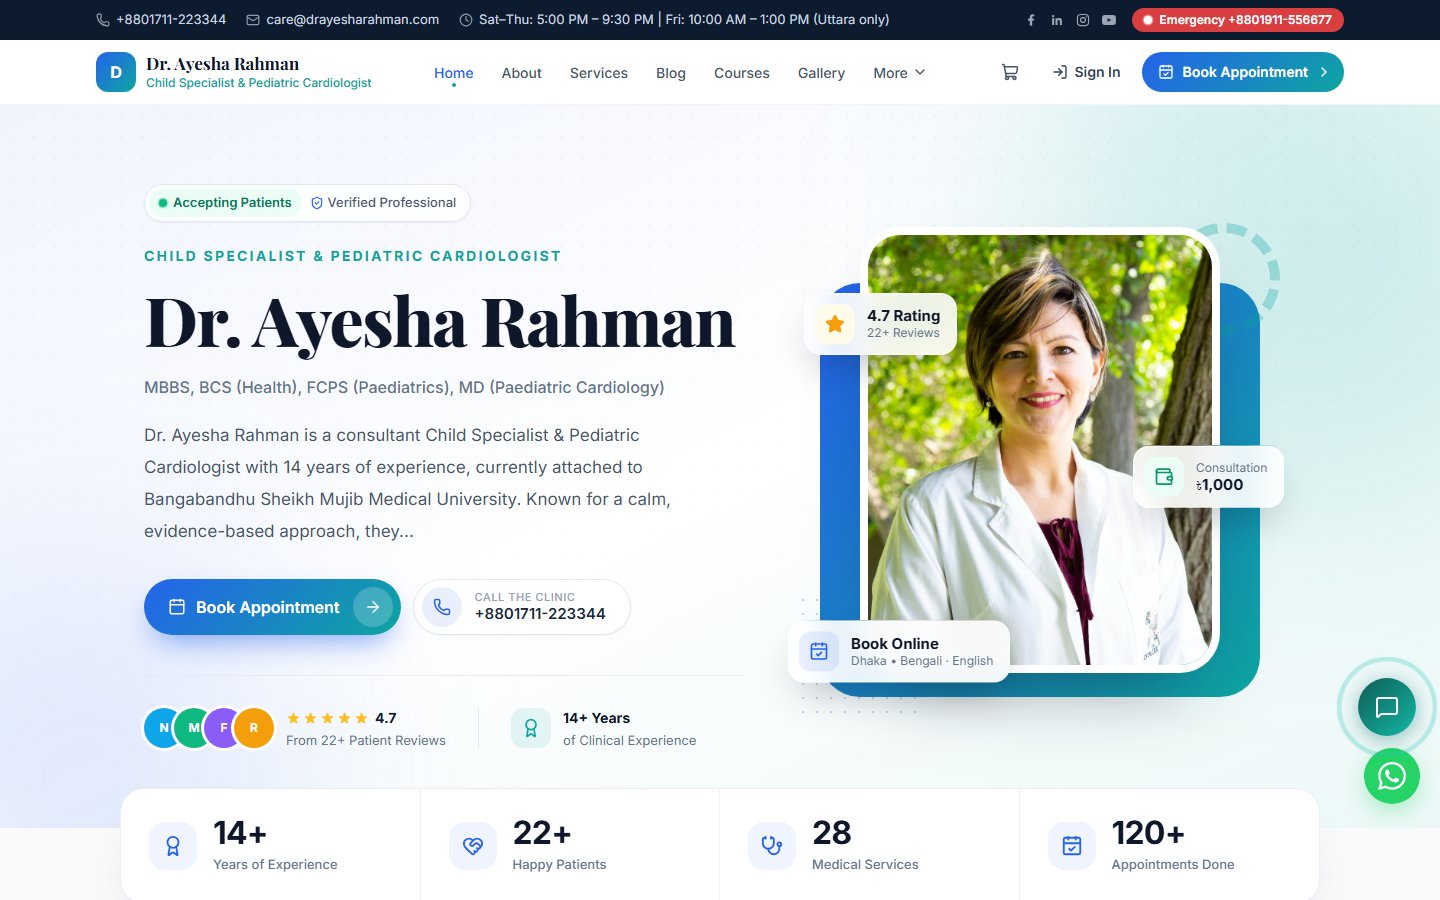Click arrow circle in hero Book Appointment
This screenshot has height=900, width=1440.
373,607
